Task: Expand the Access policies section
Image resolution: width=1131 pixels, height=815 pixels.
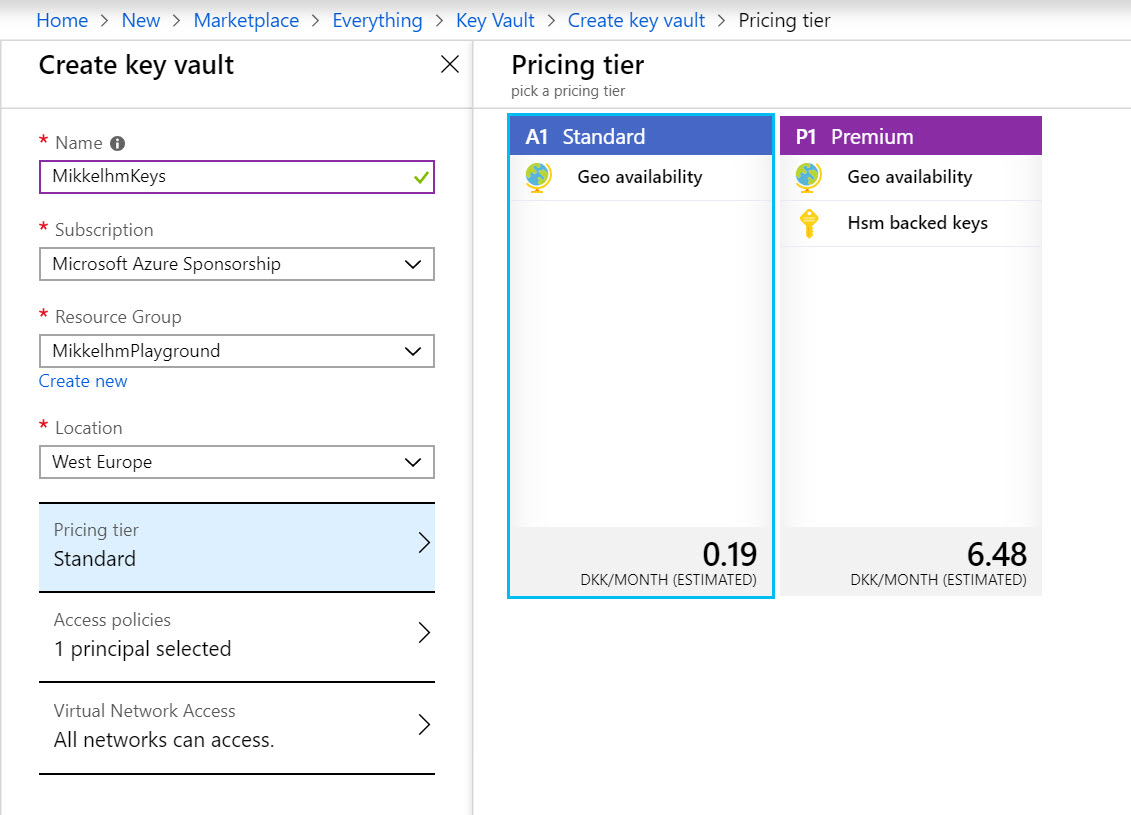Action: click(236, 636)
